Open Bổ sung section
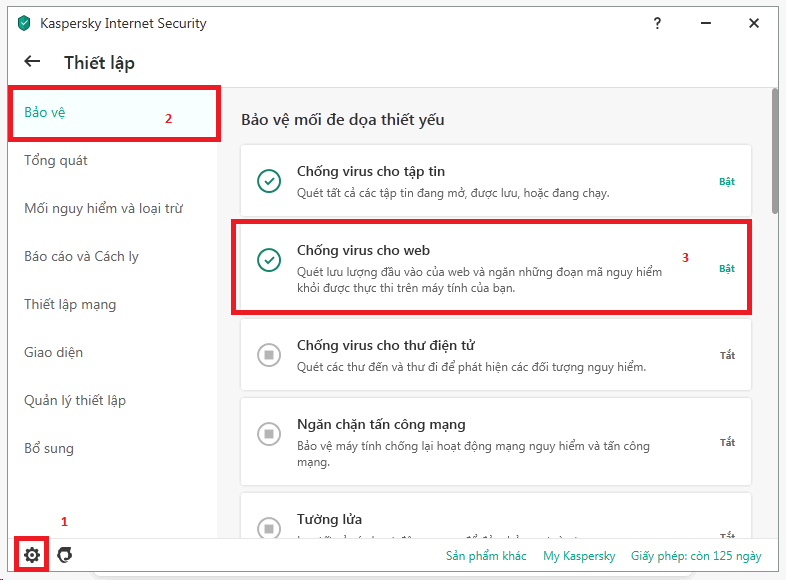 [x=114, y=448]
